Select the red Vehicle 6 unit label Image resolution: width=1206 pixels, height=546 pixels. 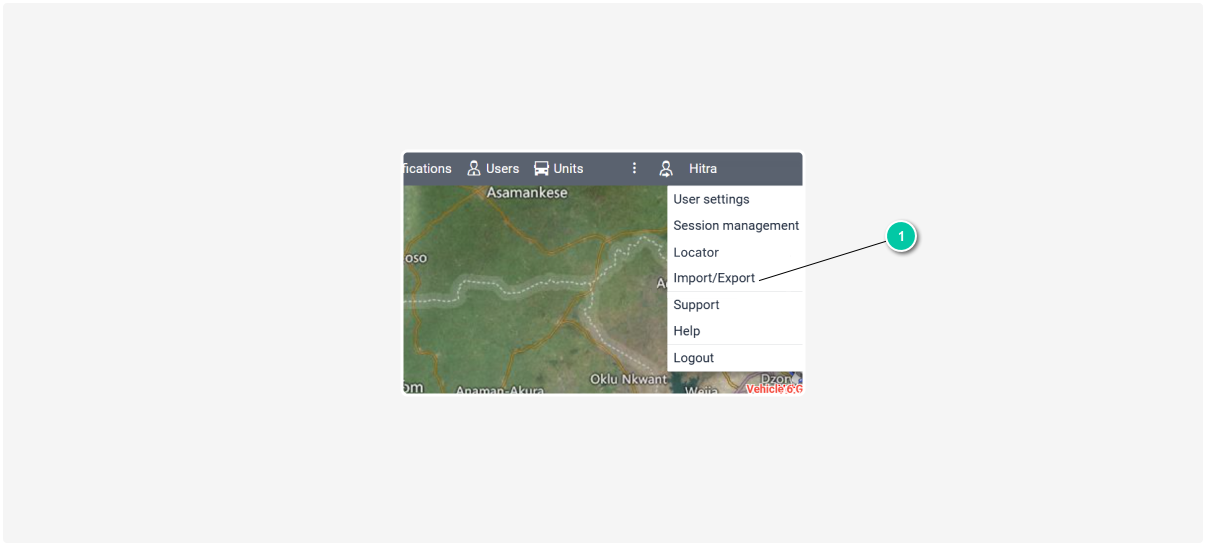[x=774, y=389]
